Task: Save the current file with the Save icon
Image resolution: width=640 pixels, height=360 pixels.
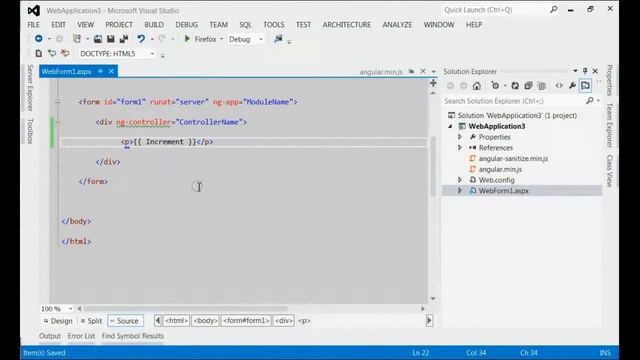Action: 111,39
